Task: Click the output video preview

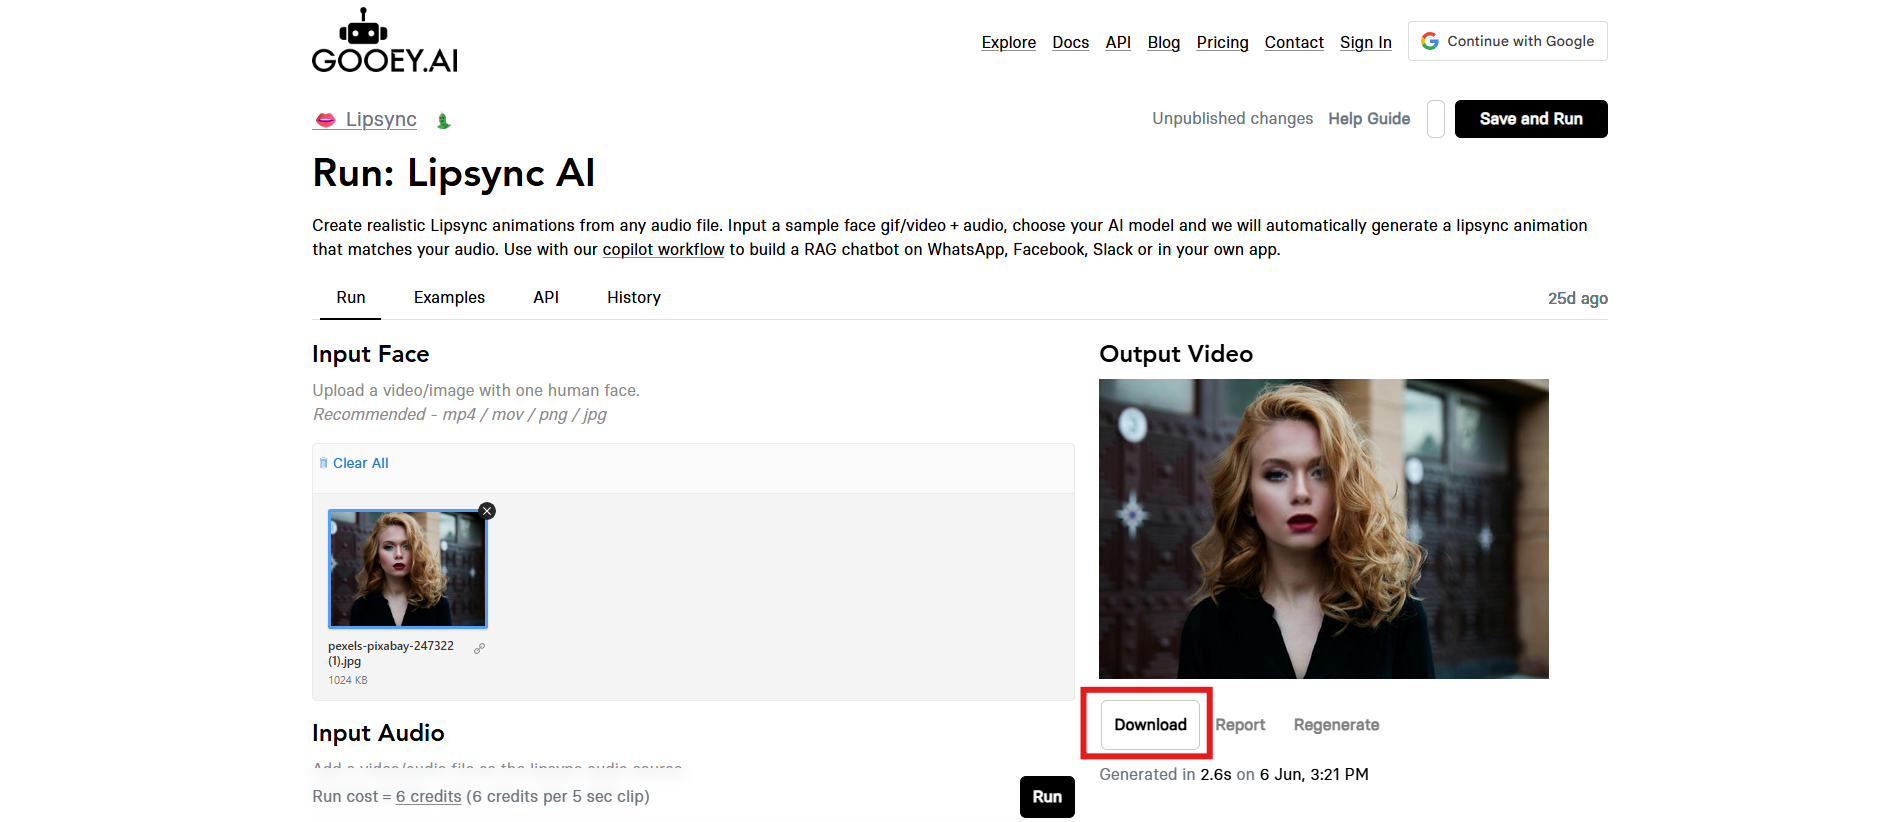Action: [x=1324, y=529]
